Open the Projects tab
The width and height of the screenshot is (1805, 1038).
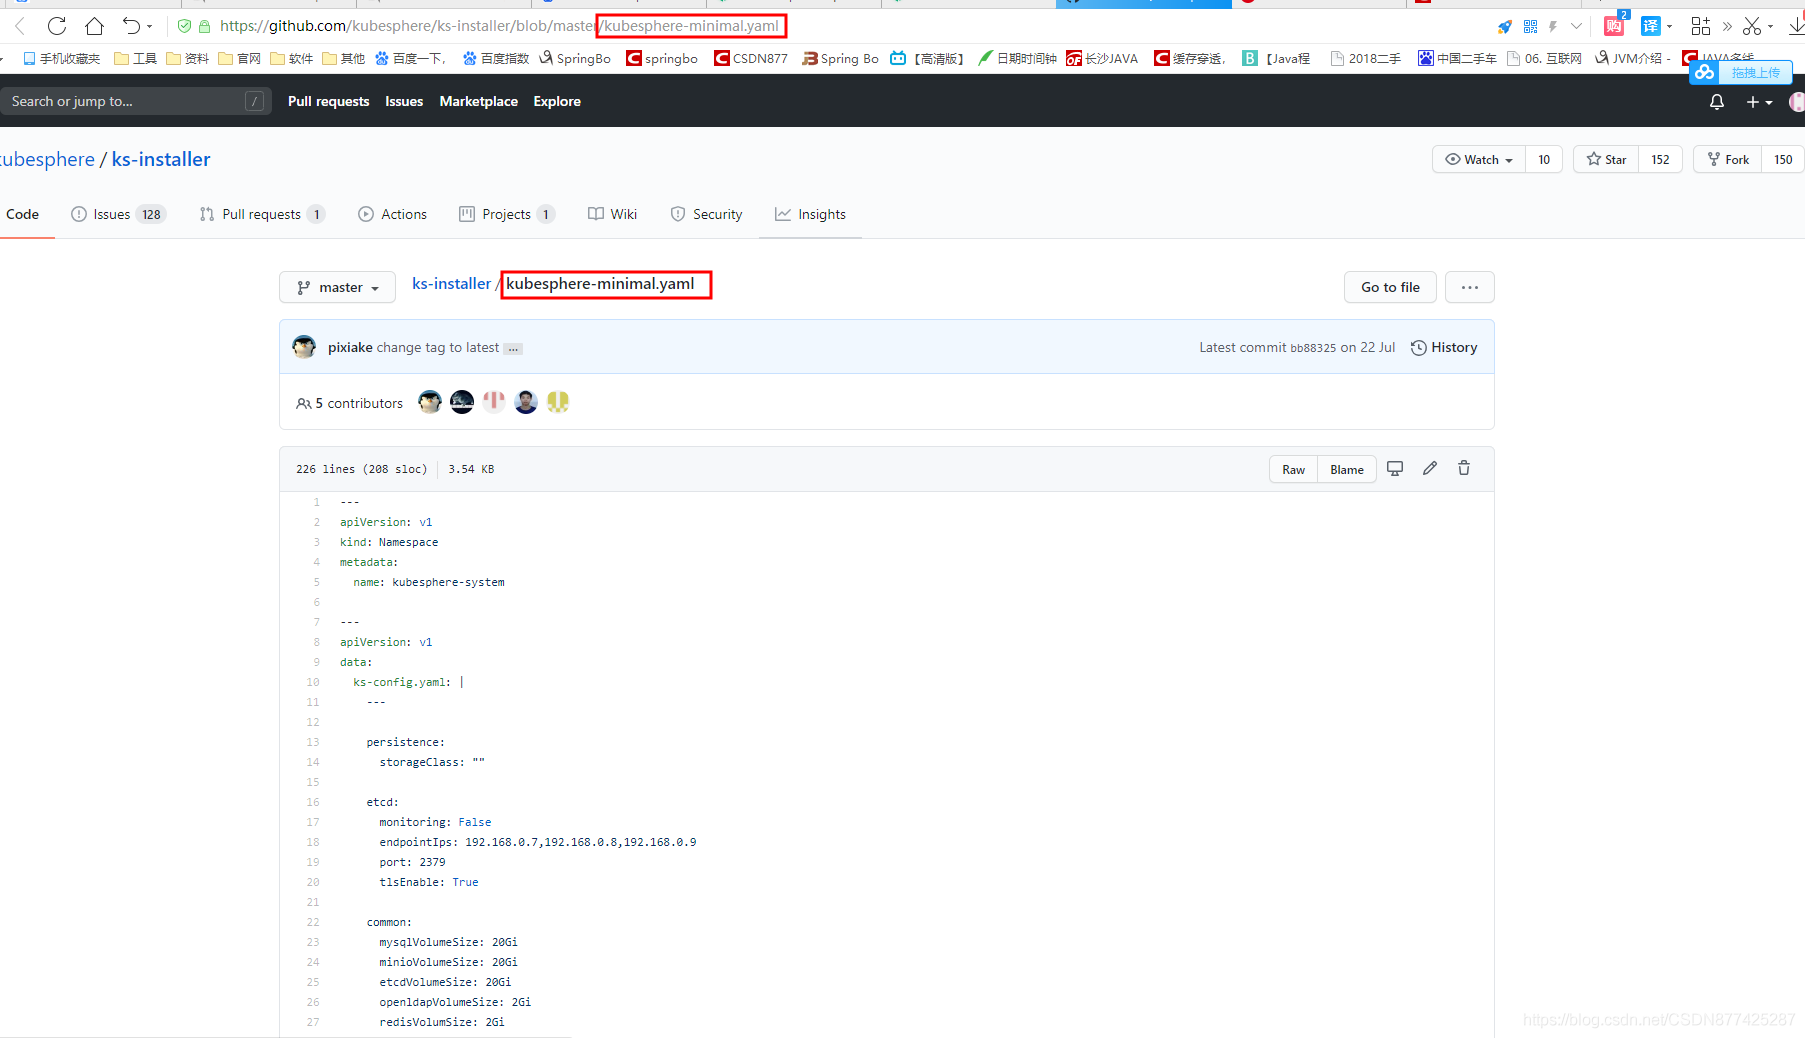(x=506, y=214)
